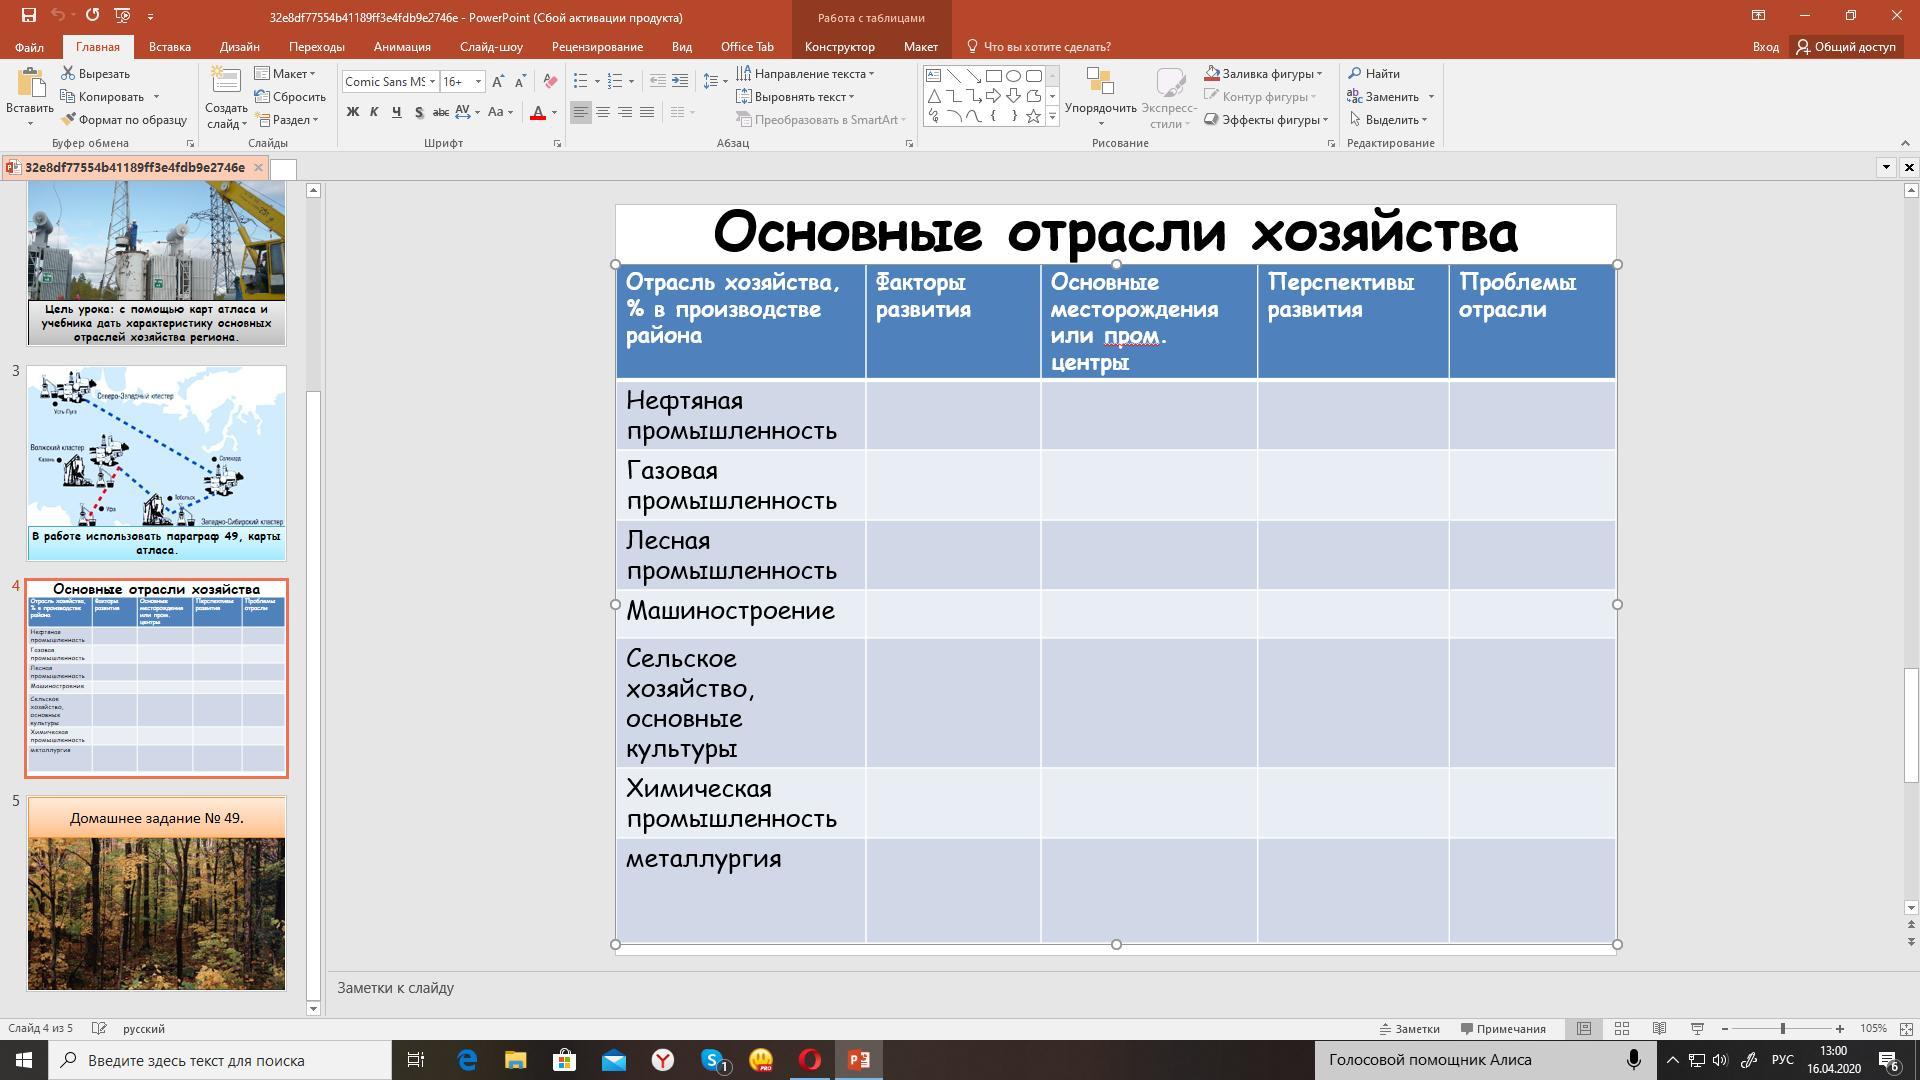Toggle the Notes (Заметки) pane in the status bar

coord(1409,1028)
